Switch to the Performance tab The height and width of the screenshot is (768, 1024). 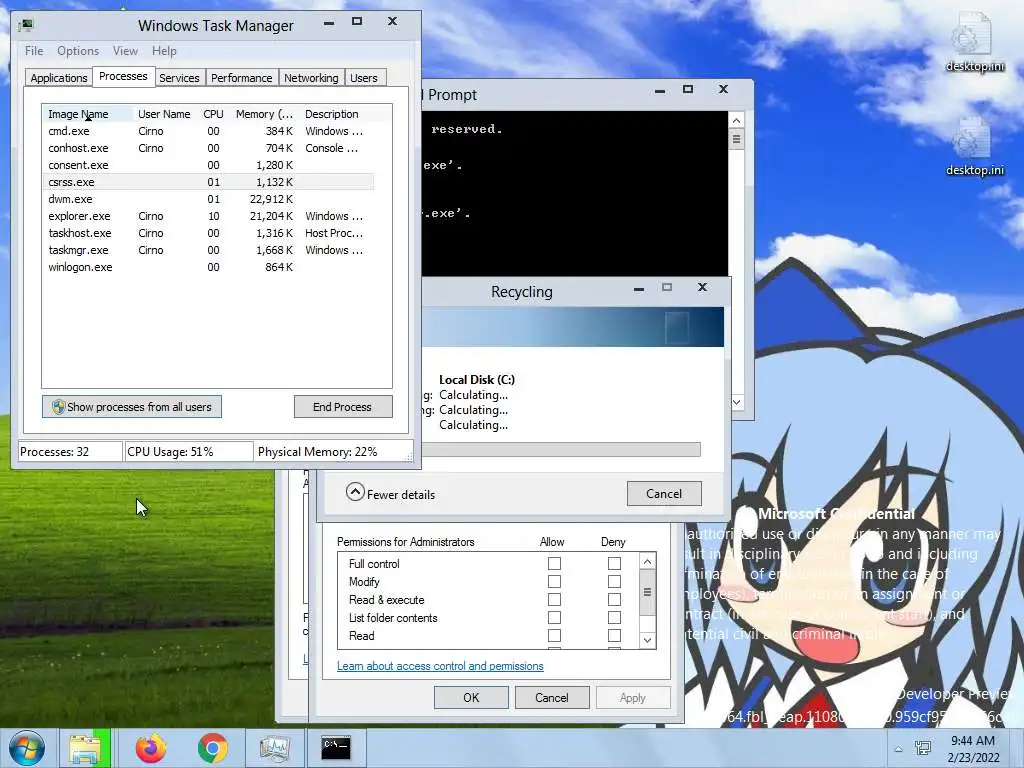pyautogui.click(x=242, y=78)
